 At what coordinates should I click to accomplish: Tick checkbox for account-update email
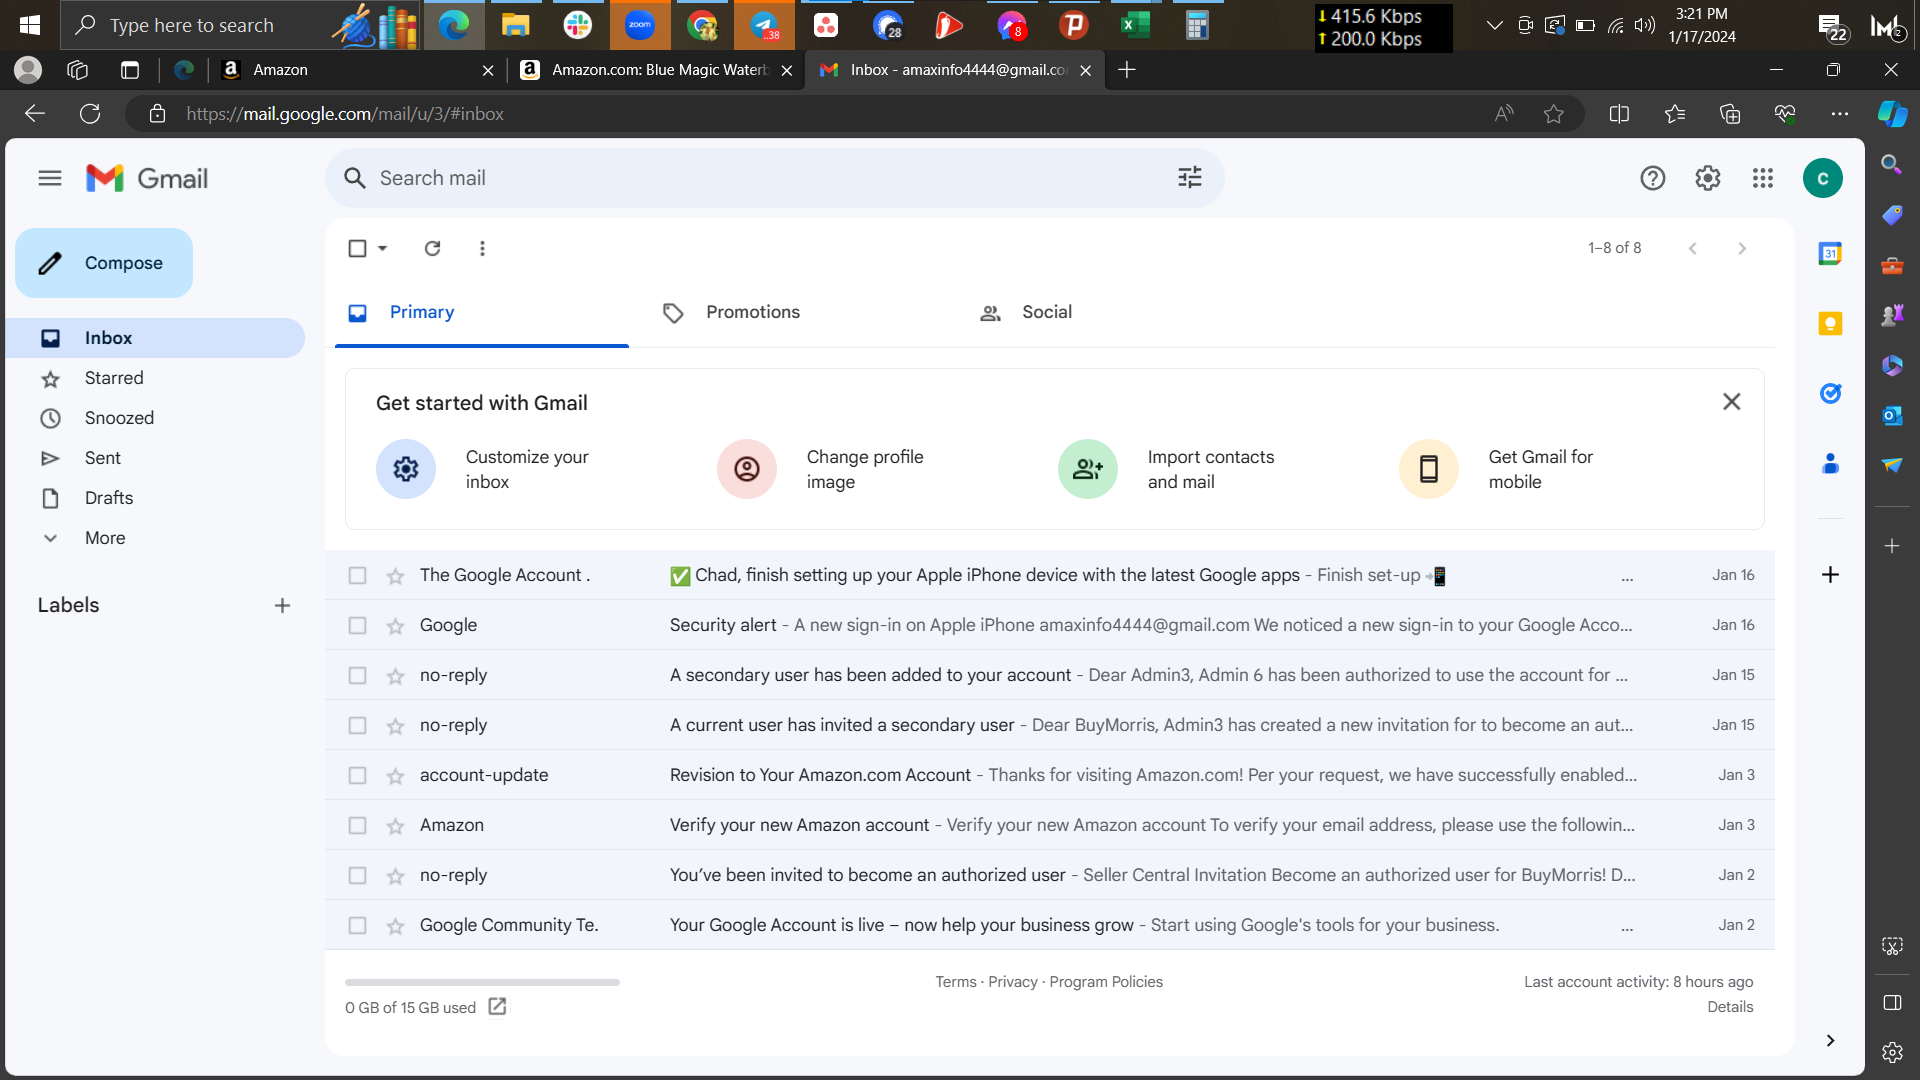pyautogui.click(x=357, y=775)
